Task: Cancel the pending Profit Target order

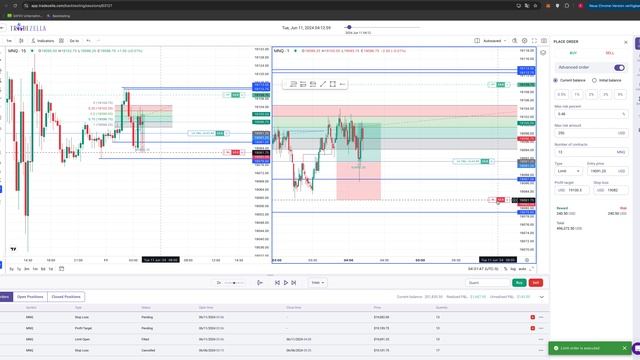Action: 533,328
